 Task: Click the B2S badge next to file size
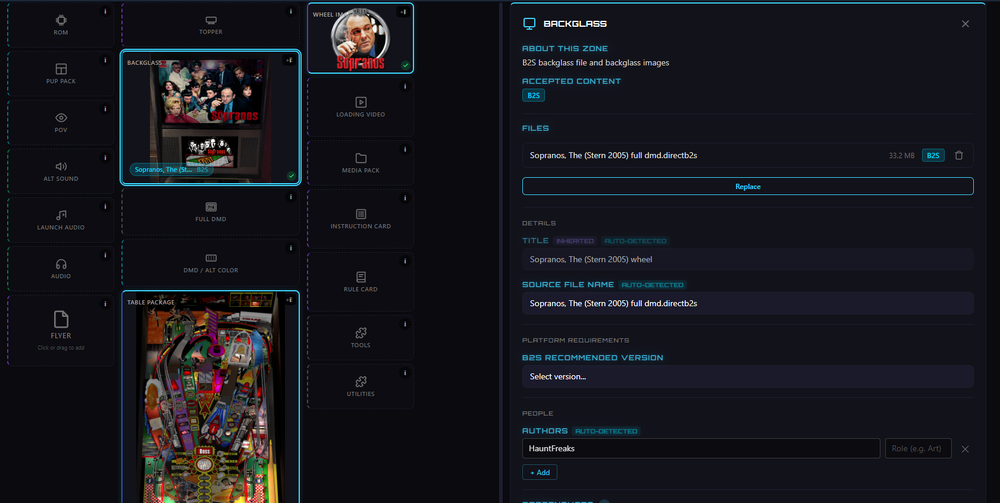[933, 156]
